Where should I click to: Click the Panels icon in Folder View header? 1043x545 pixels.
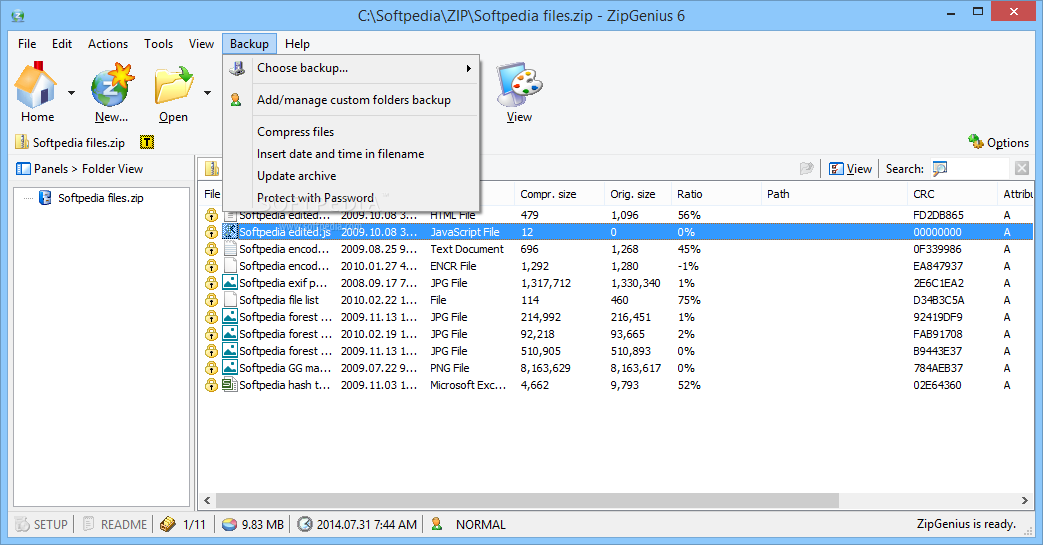[x=23, y=169]
